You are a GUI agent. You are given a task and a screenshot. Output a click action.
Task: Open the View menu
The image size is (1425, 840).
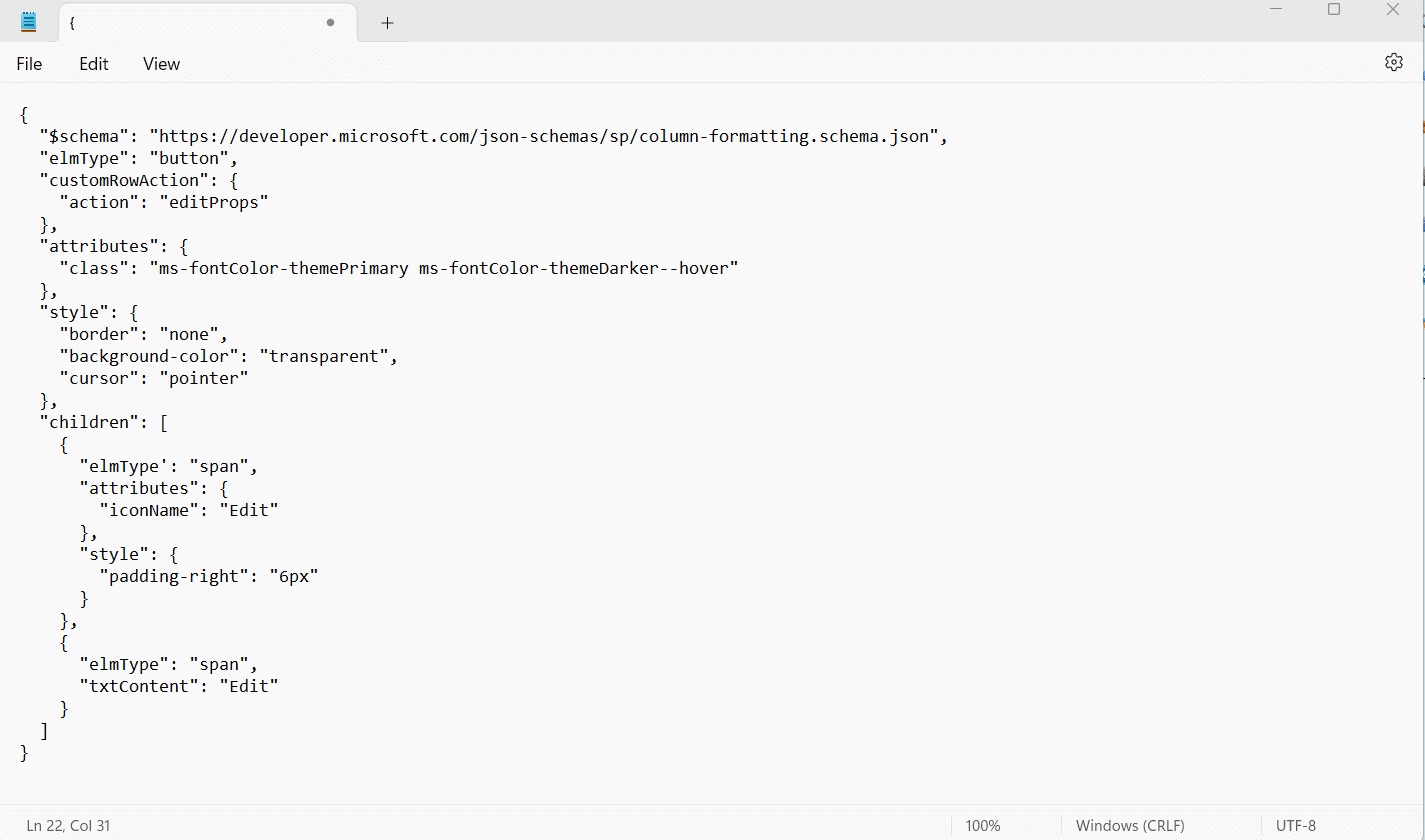[161, 64]
